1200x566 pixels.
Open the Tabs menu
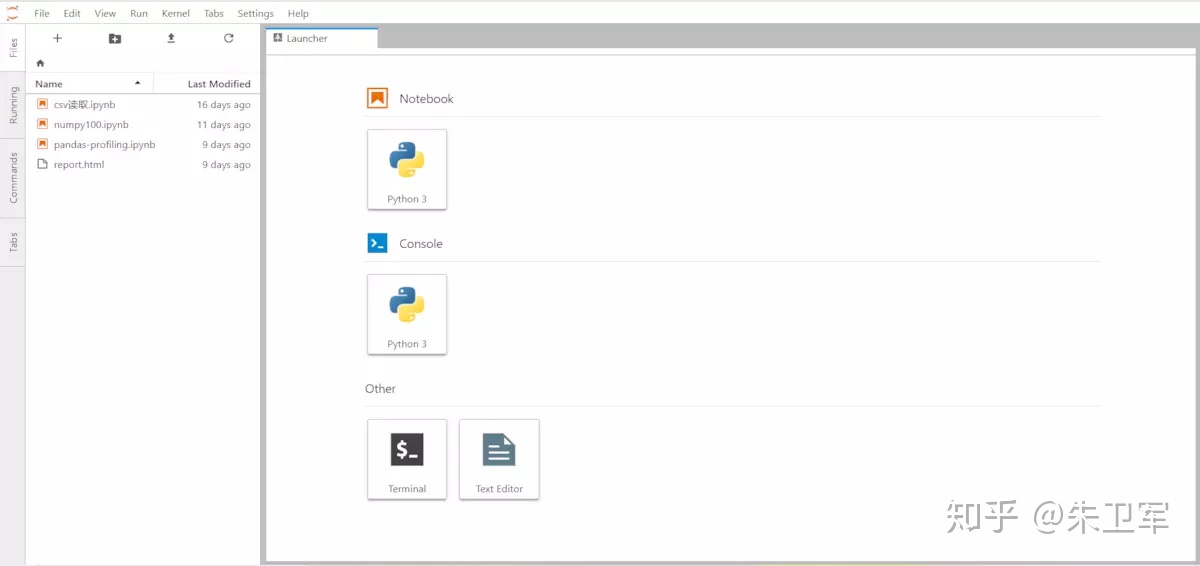(x=214, y=13)
